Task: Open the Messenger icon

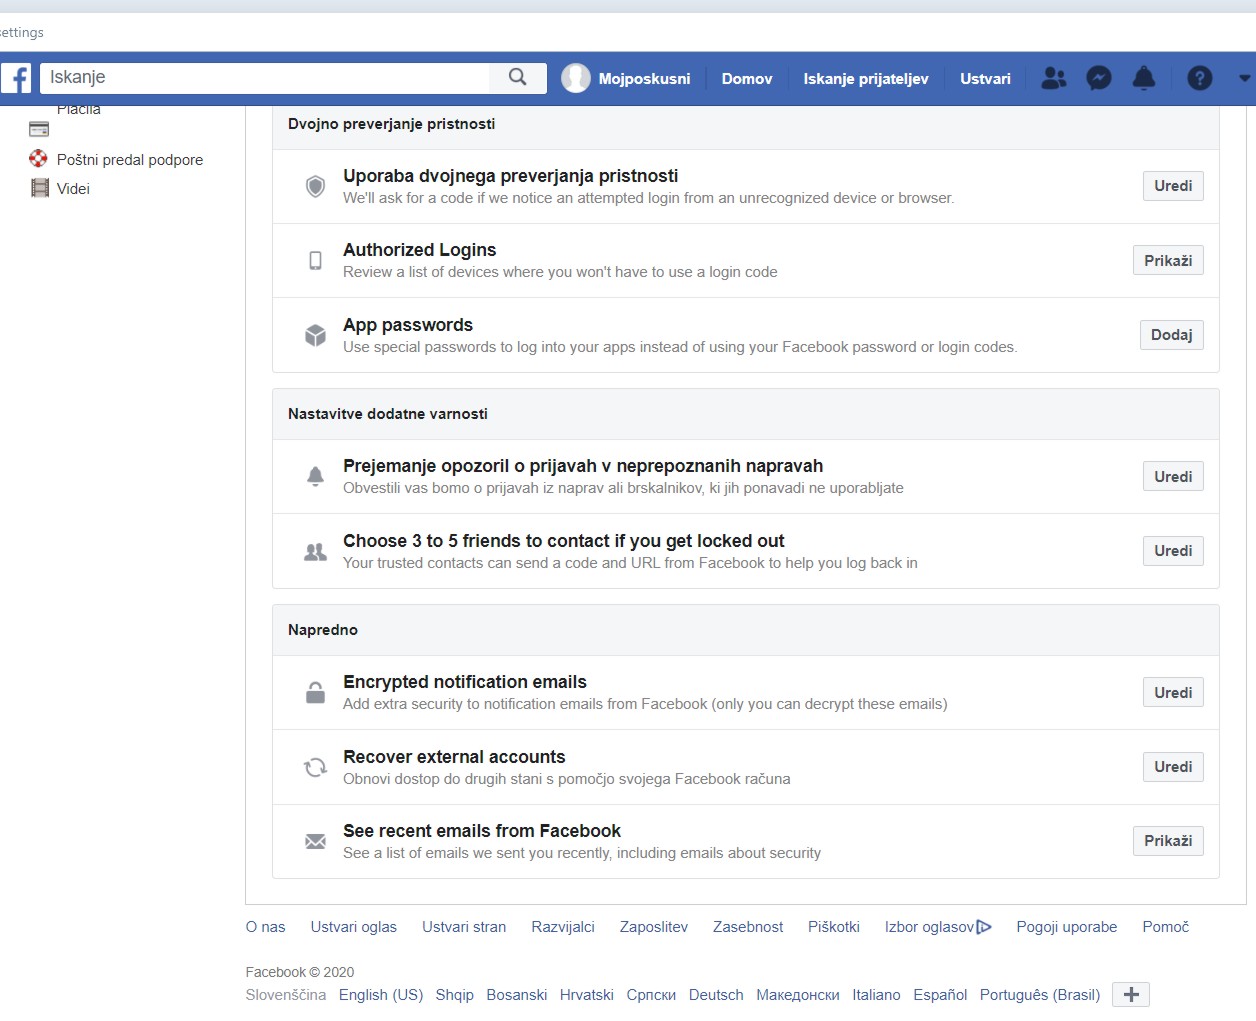Action: [x=1098, y=78]
